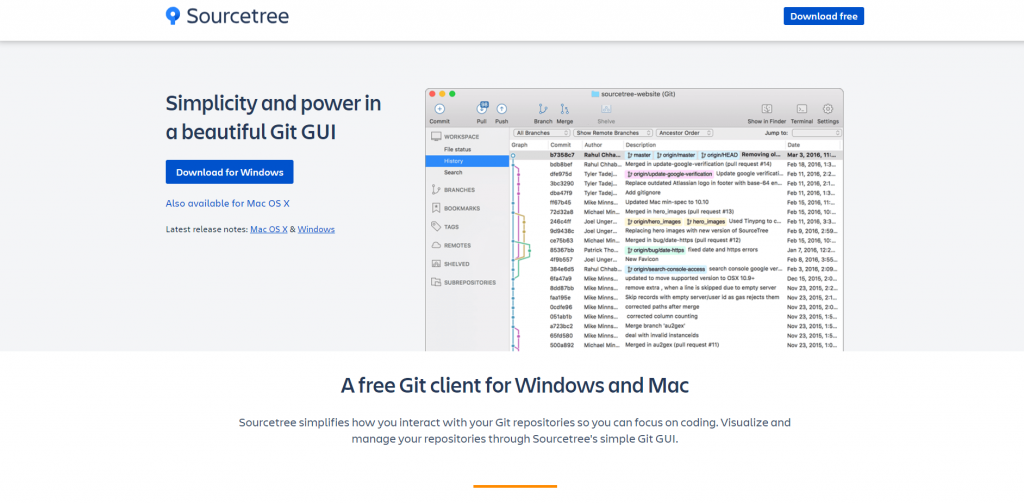The height and width of the screenshot is (503, 1024).
Task: Click the Workspace monitor icon in sidebar
Action: pyautogui.click(x=436, y=137)
